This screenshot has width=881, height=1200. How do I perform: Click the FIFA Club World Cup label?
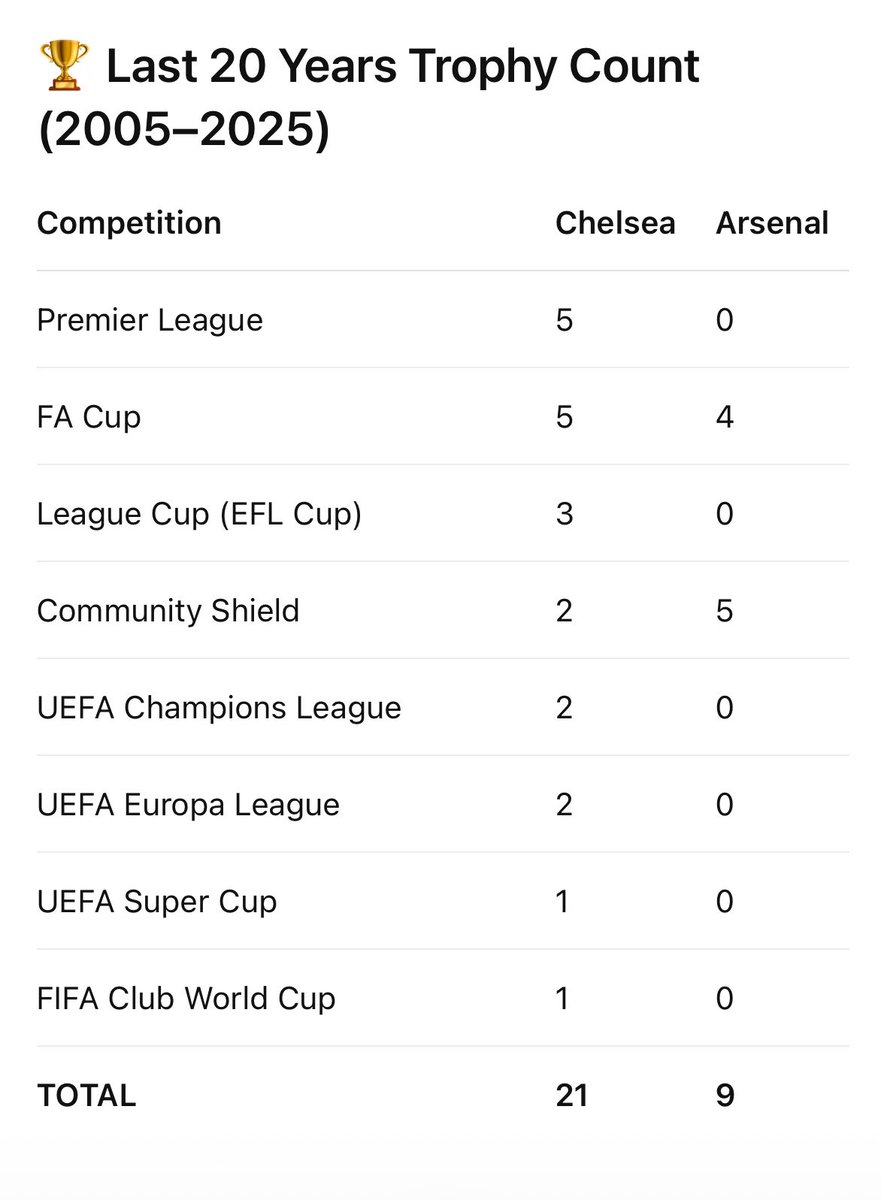186,998
